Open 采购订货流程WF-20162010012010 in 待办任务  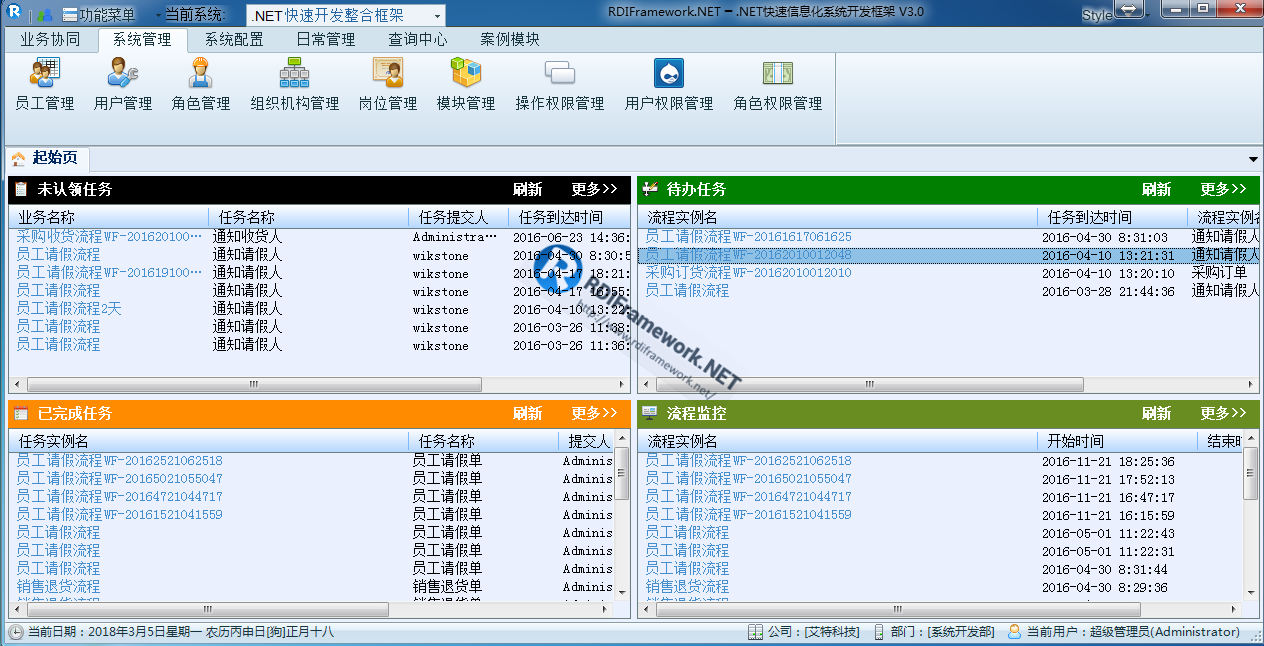click(748, 273)
